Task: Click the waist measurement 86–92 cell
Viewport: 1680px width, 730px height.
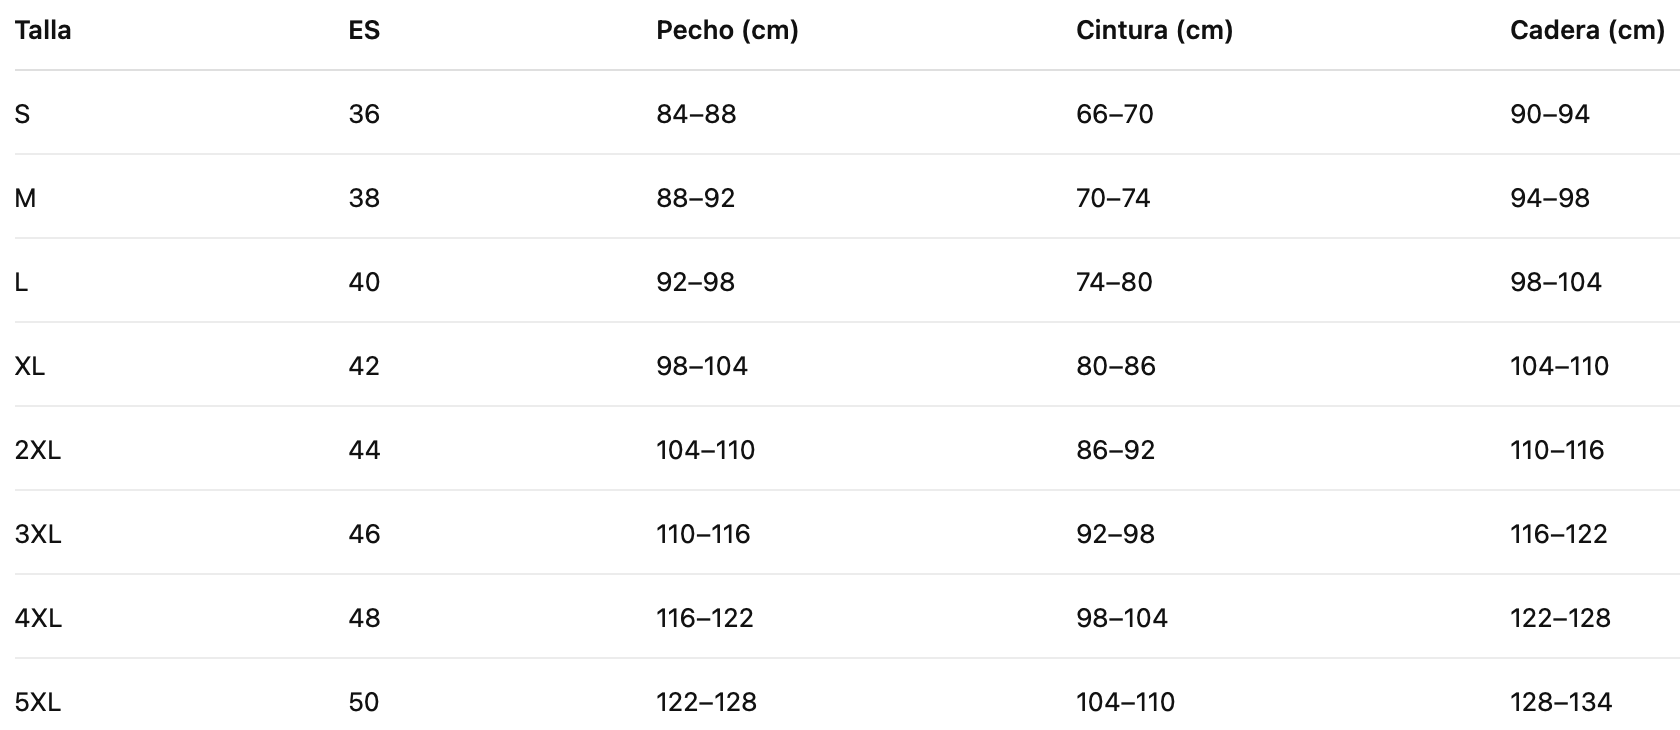Action: pos(1115,451)
